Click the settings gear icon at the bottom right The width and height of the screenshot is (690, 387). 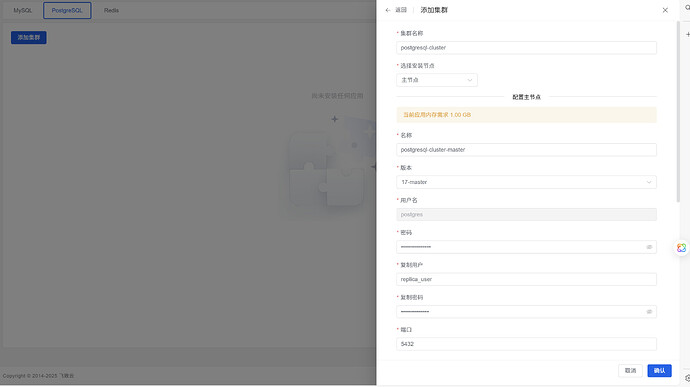[687, 378]
